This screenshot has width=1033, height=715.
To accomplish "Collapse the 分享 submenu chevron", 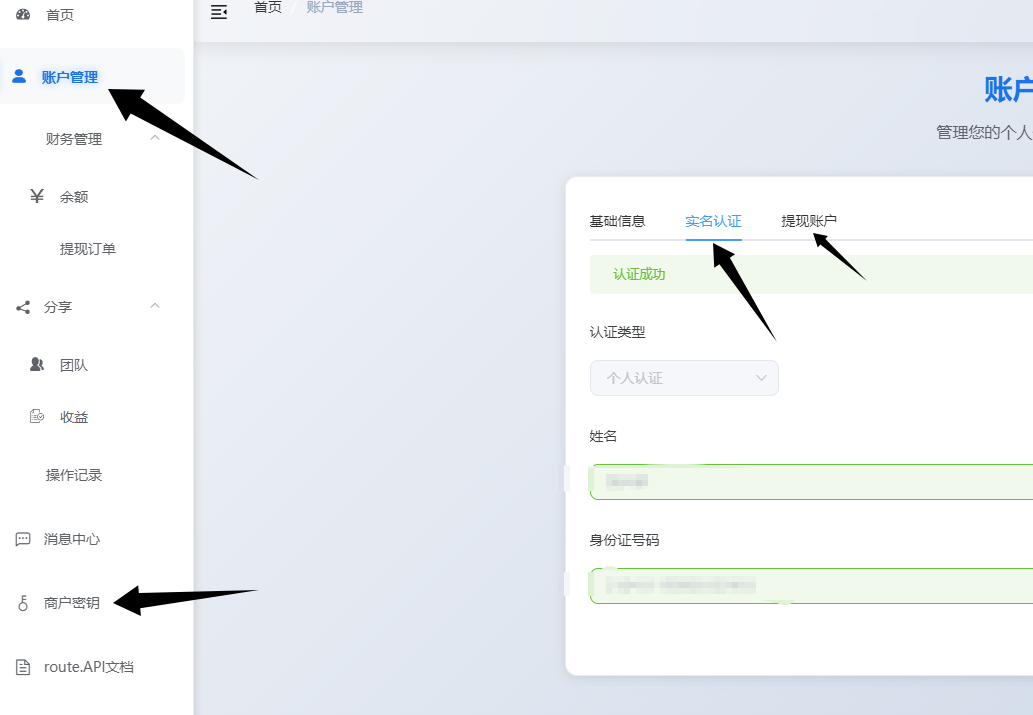I will 155,306.
